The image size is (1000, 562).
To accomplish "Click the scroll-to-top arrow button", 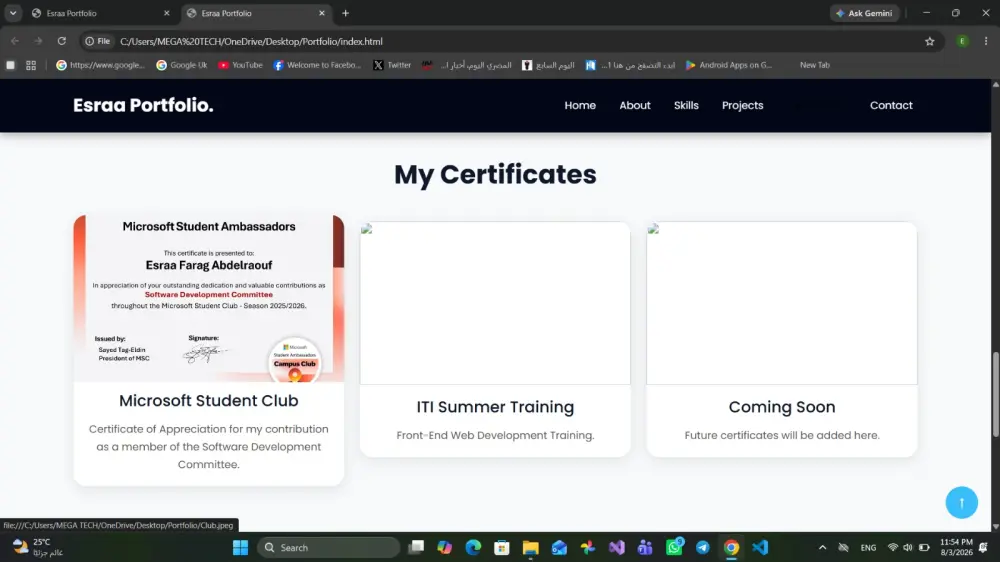I will [961, 503].
